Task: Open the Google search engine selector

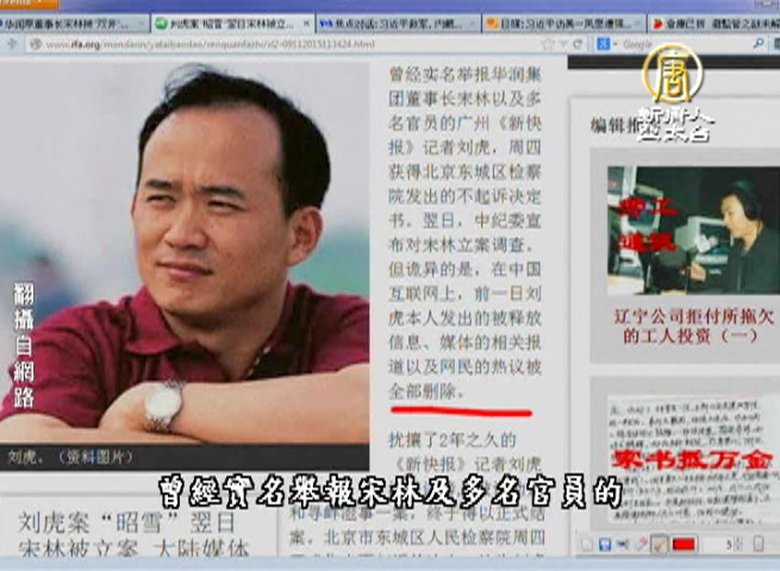Action: tap(605, 44)
